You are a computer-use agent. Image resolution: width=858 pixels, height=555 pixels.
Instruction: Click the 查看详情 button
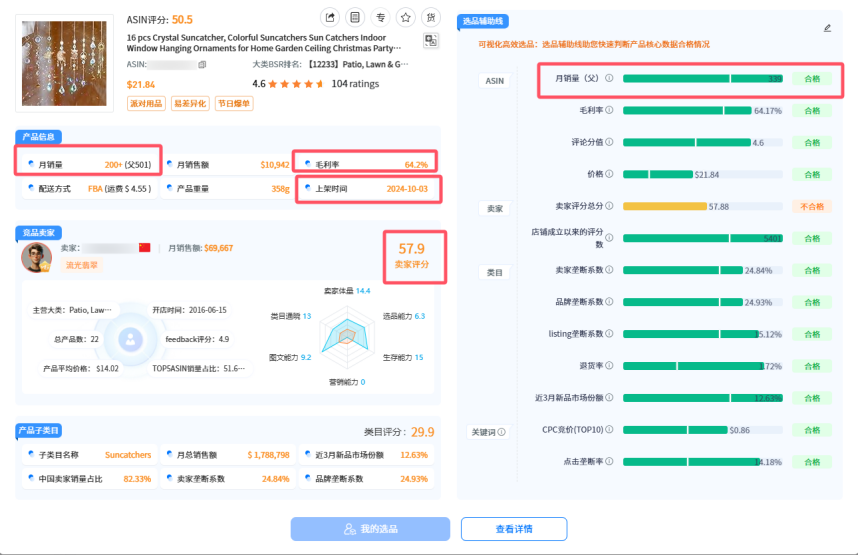tap(514, 529)
